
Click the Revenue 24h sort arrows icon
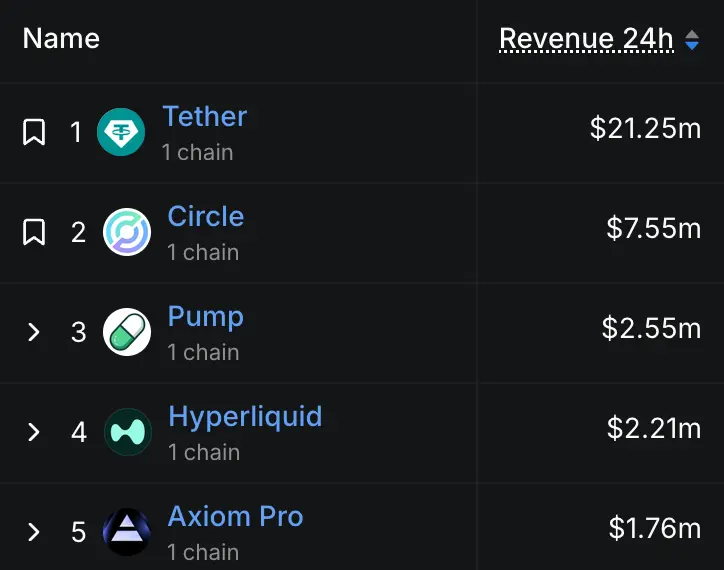click(692, 40)
